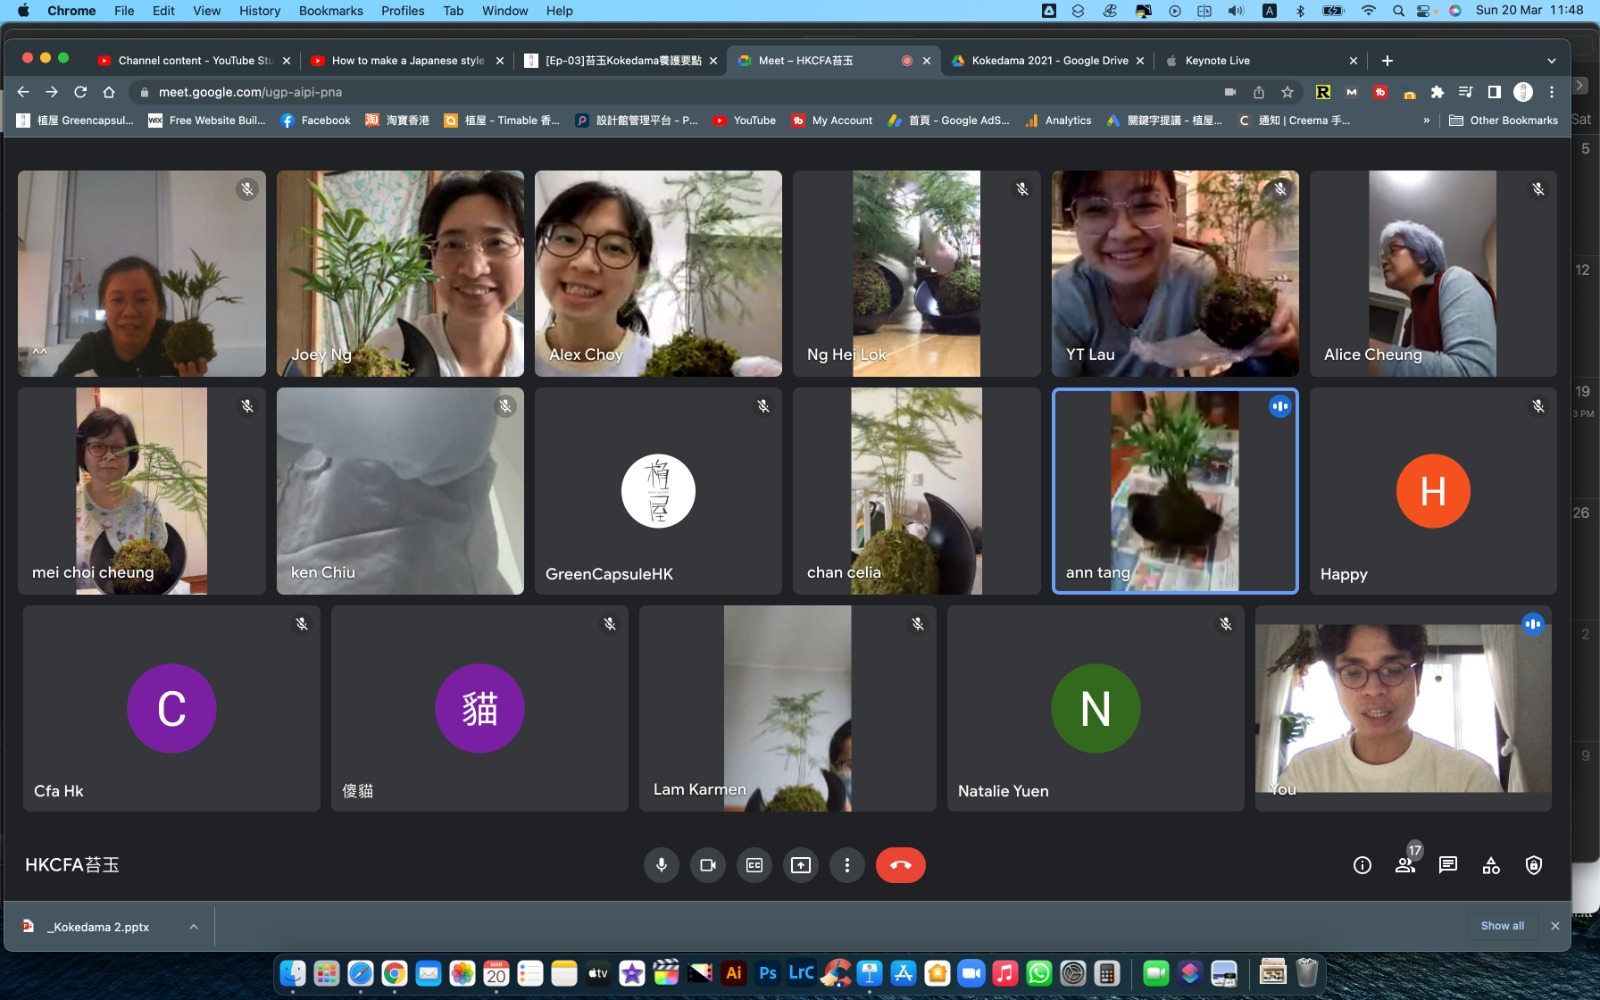Image resolution: width=1600 pixels, height=1000 pixels.
Task: Click muted mic icon on GreenCapsuleHK
Action: click(x=763, y=406)
